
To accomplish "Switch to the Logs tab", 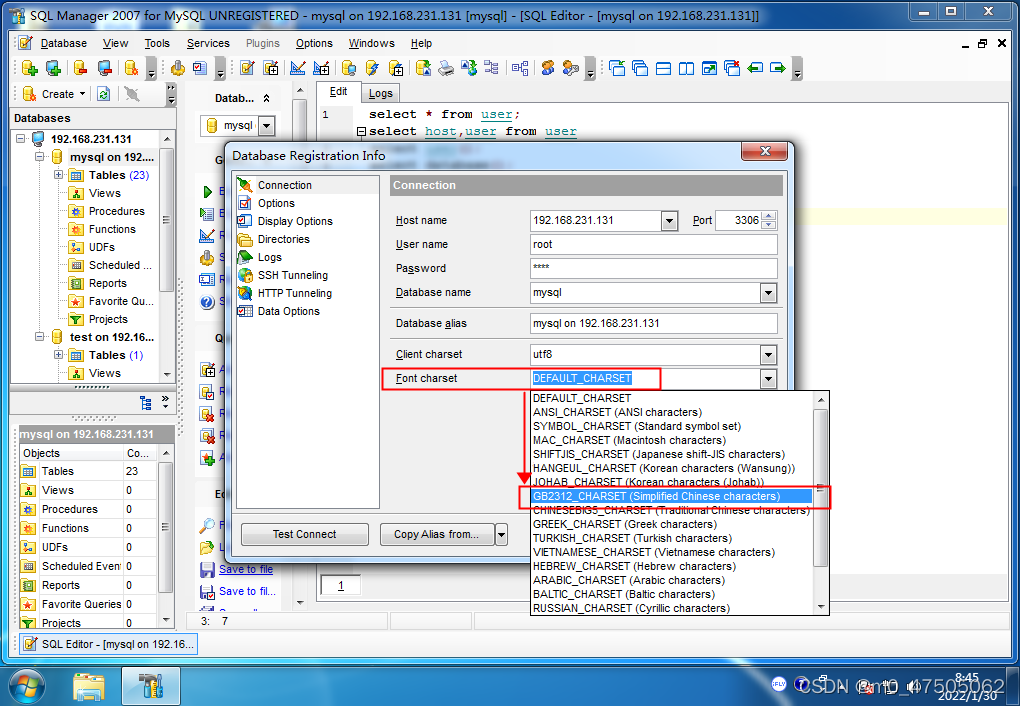I will [381, 93].
